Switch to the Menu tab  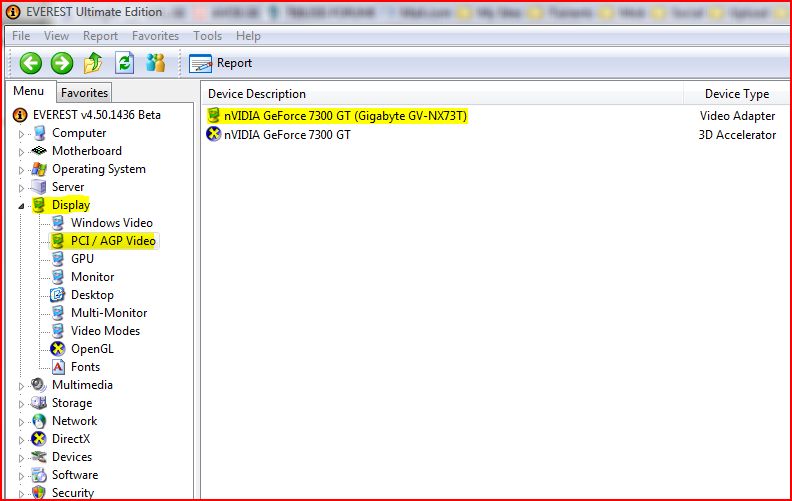coord(29,91)
